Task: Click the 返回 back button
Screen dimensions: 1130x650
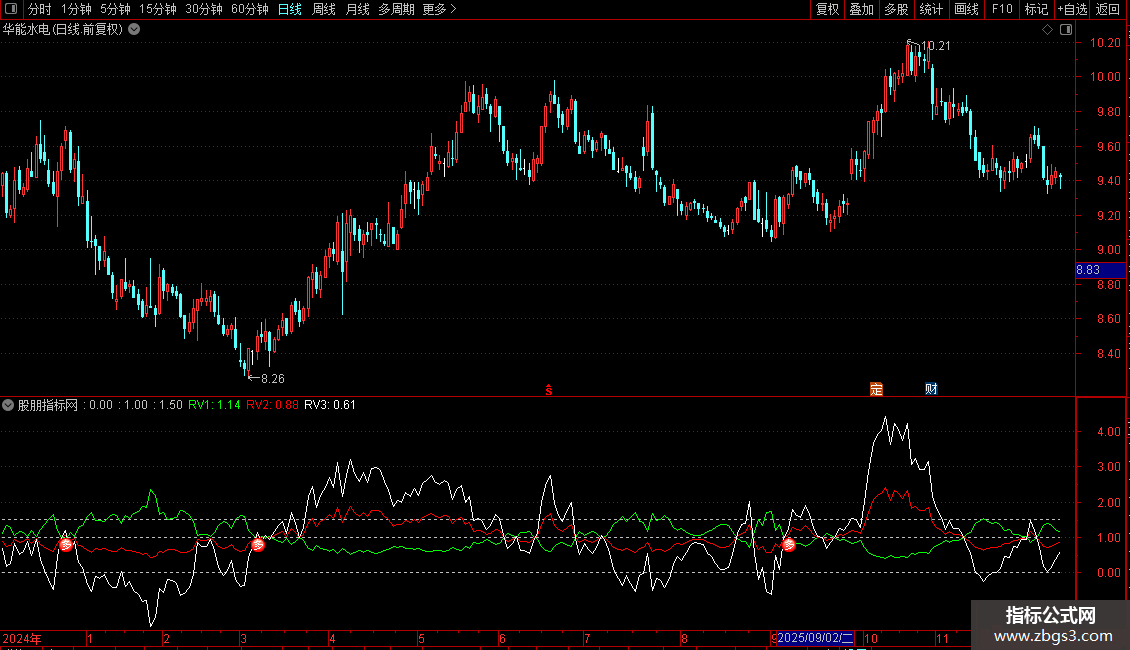Action: pyautogui.click(x=1108, y=9)
